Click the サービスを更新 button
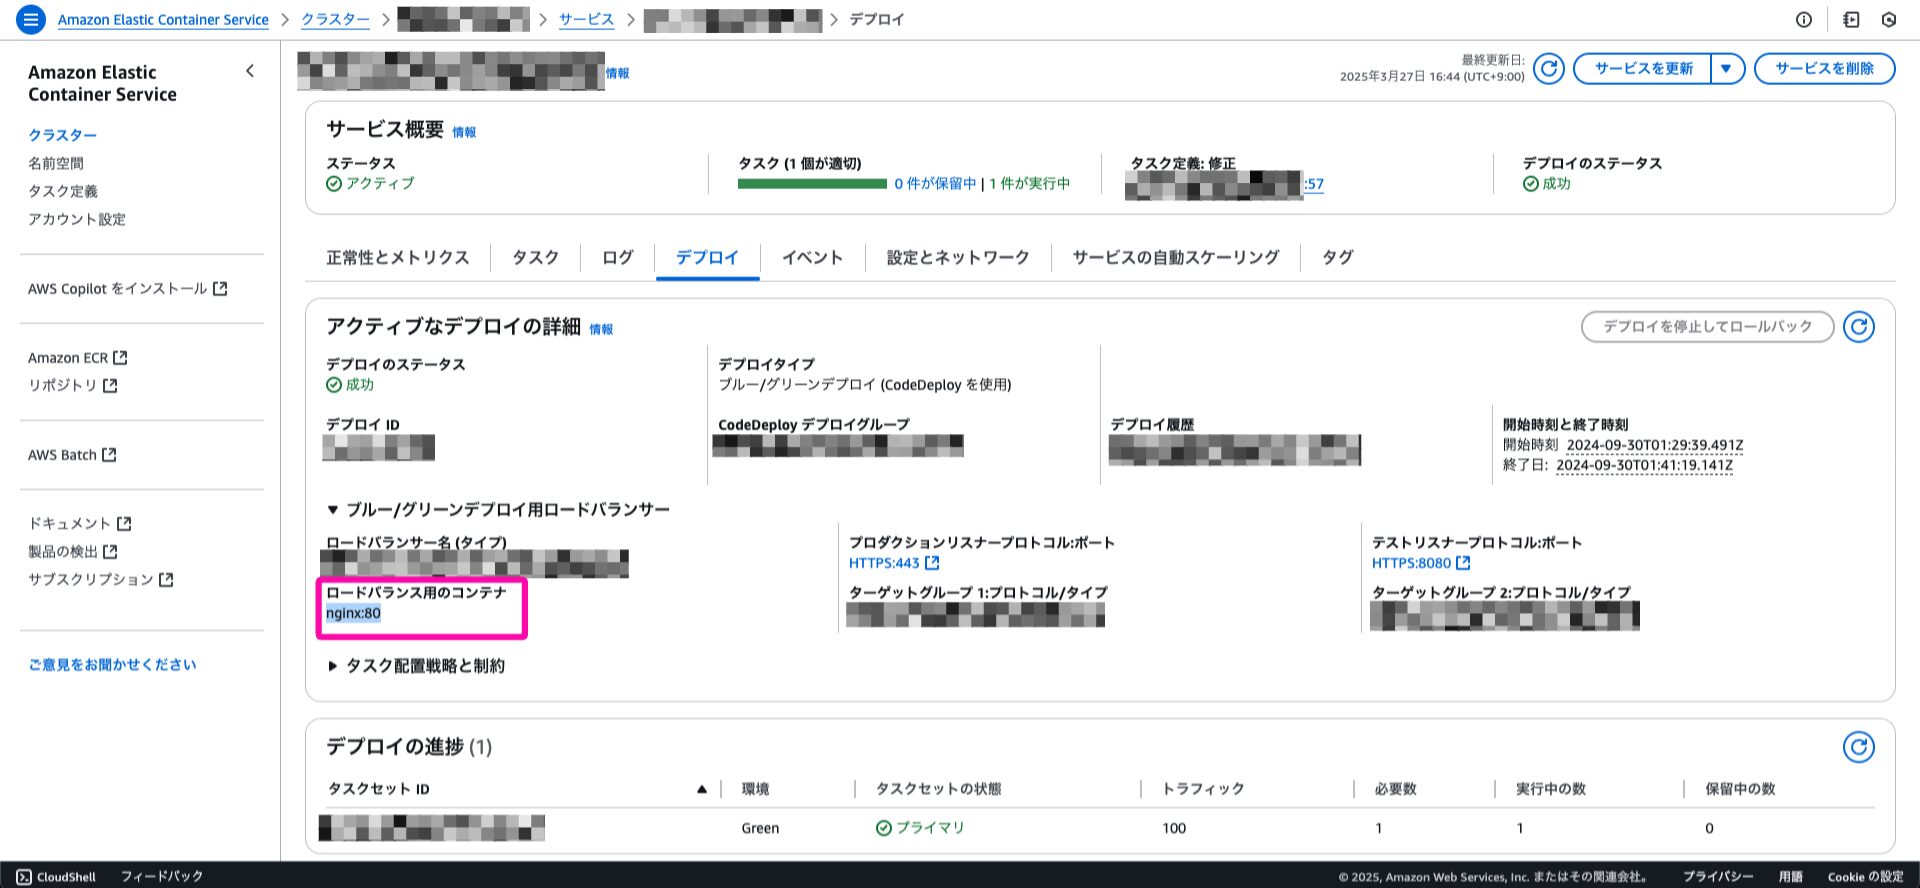 (1643, 69)
